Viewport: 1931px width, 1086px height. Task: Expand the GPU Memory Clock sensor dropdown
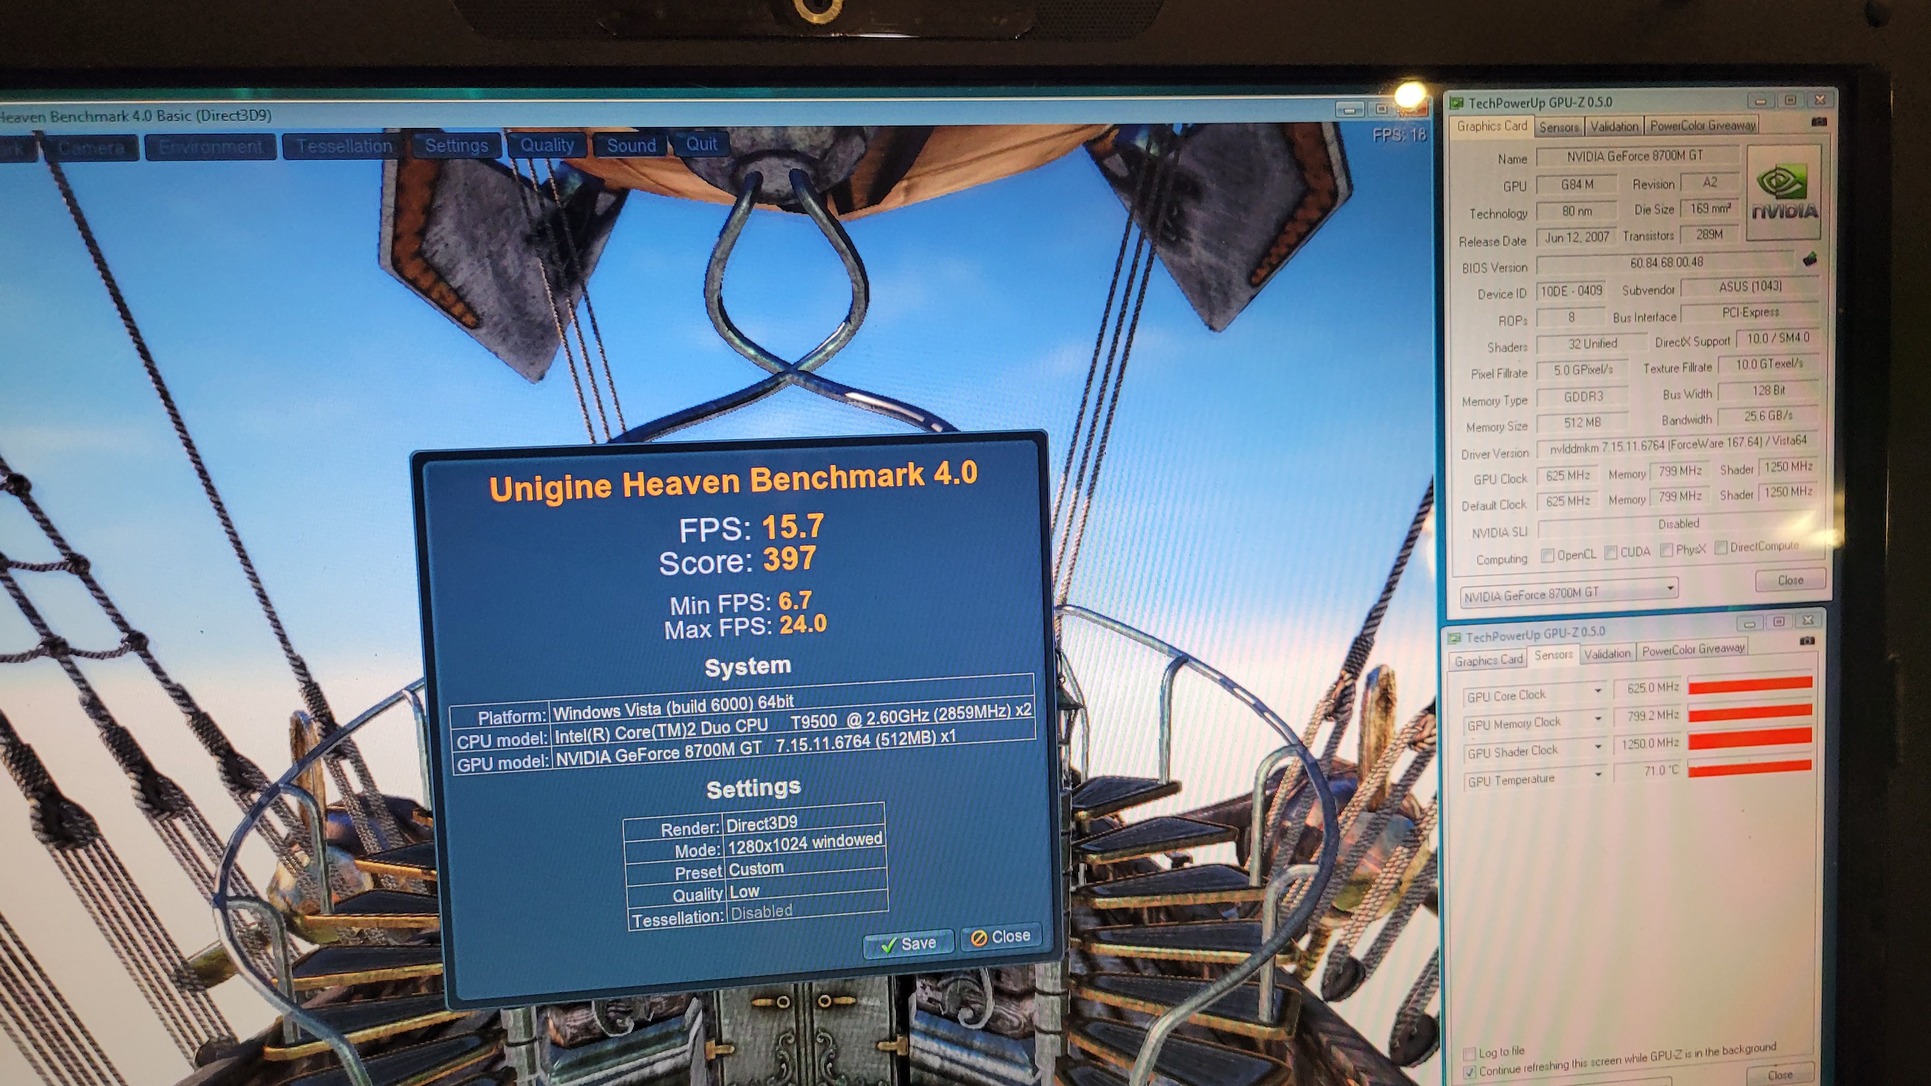tap(1597, 719)
